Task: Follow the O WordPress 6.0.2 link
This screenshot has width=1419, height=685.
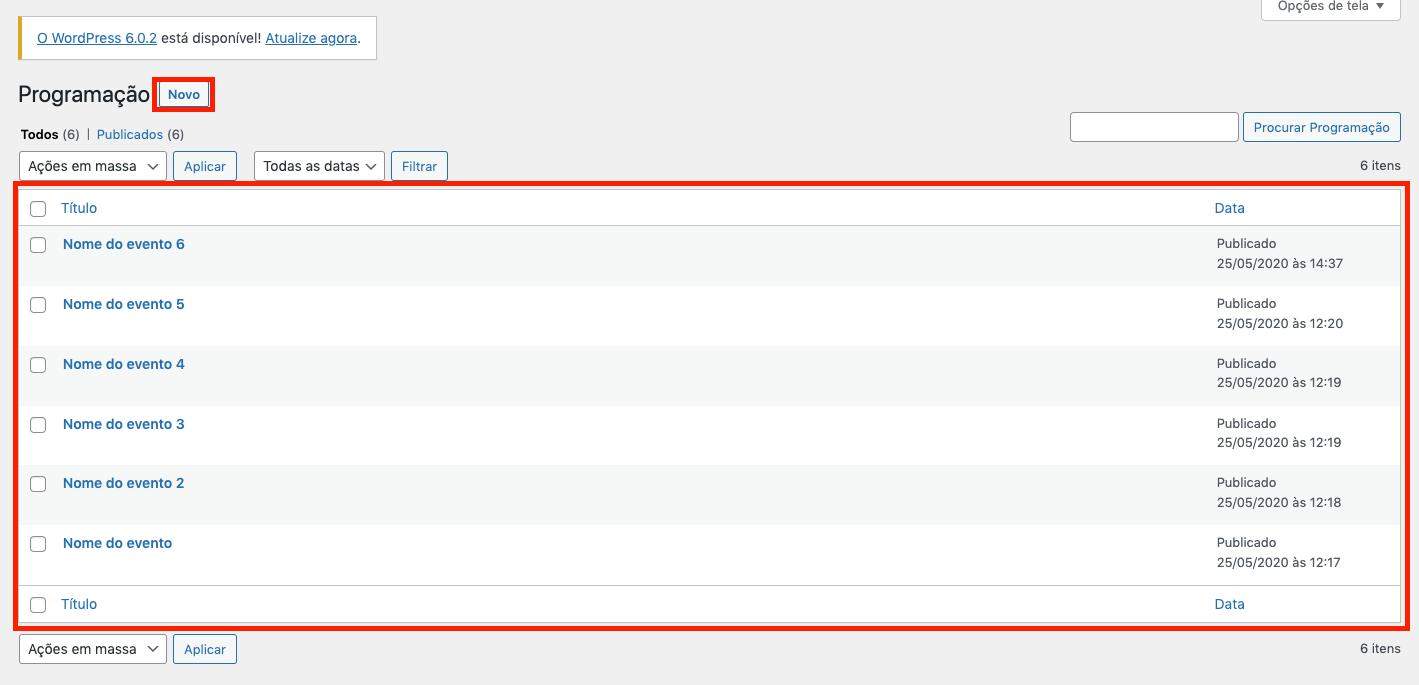Action: pos(96,38)
